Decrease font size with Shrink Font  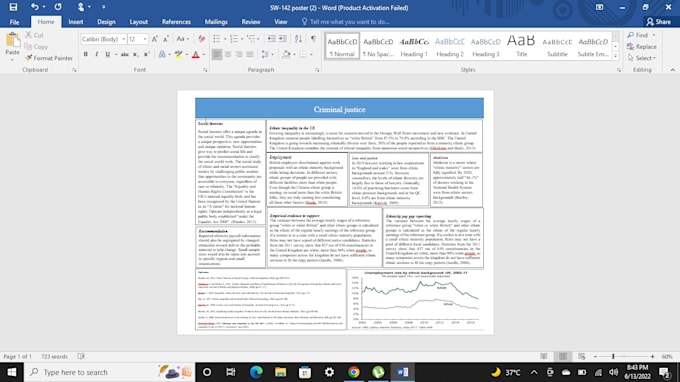pyautogui.click(x=166, y=39)
